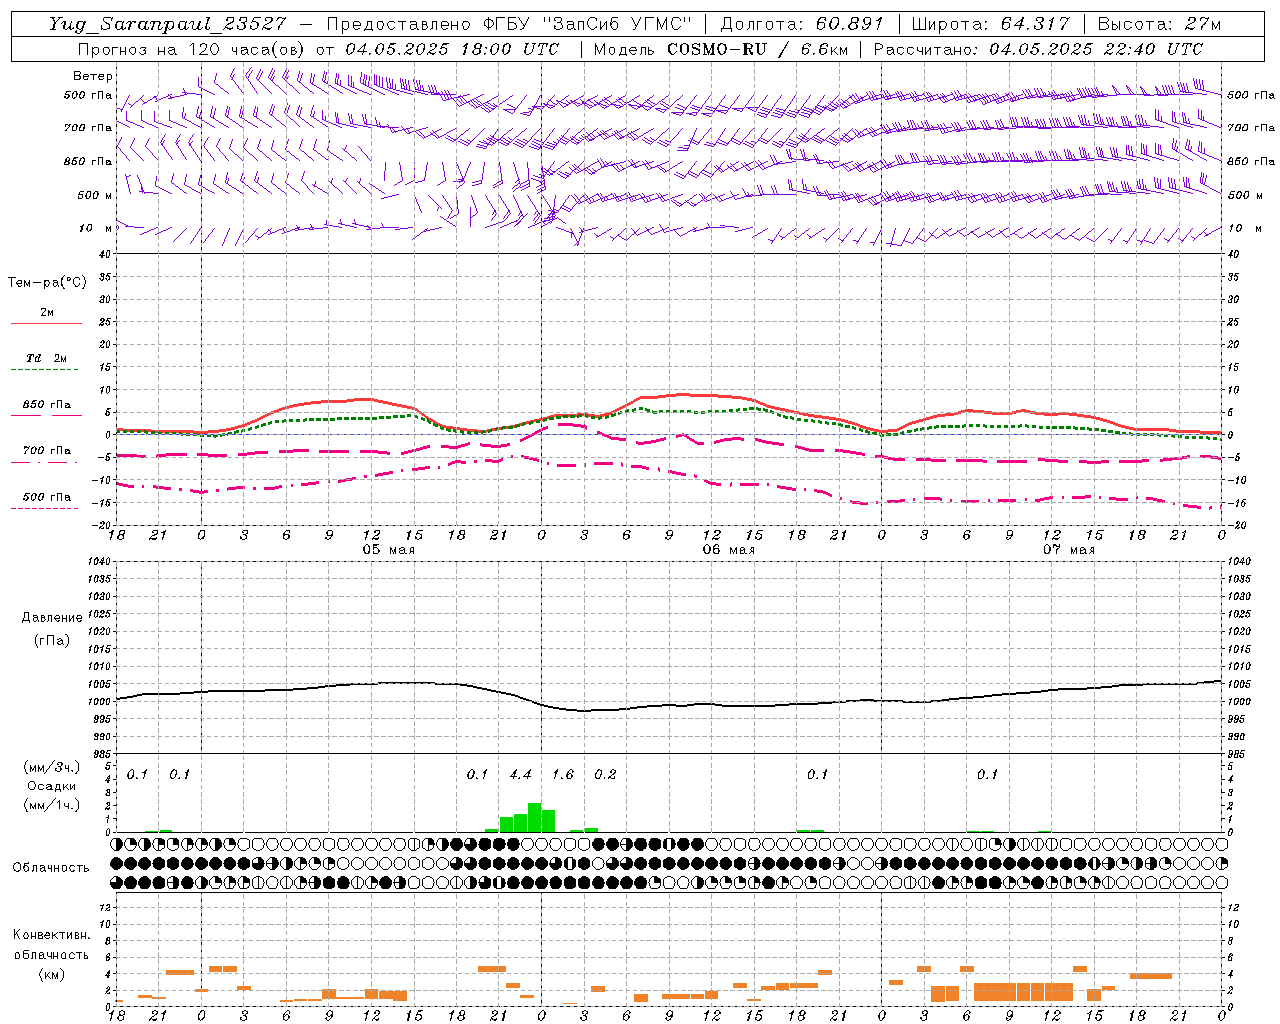The width and height of the screenshot is (1280, 1024).
Task: Click the '05 мая' date label
Action: tap(388, 550)
